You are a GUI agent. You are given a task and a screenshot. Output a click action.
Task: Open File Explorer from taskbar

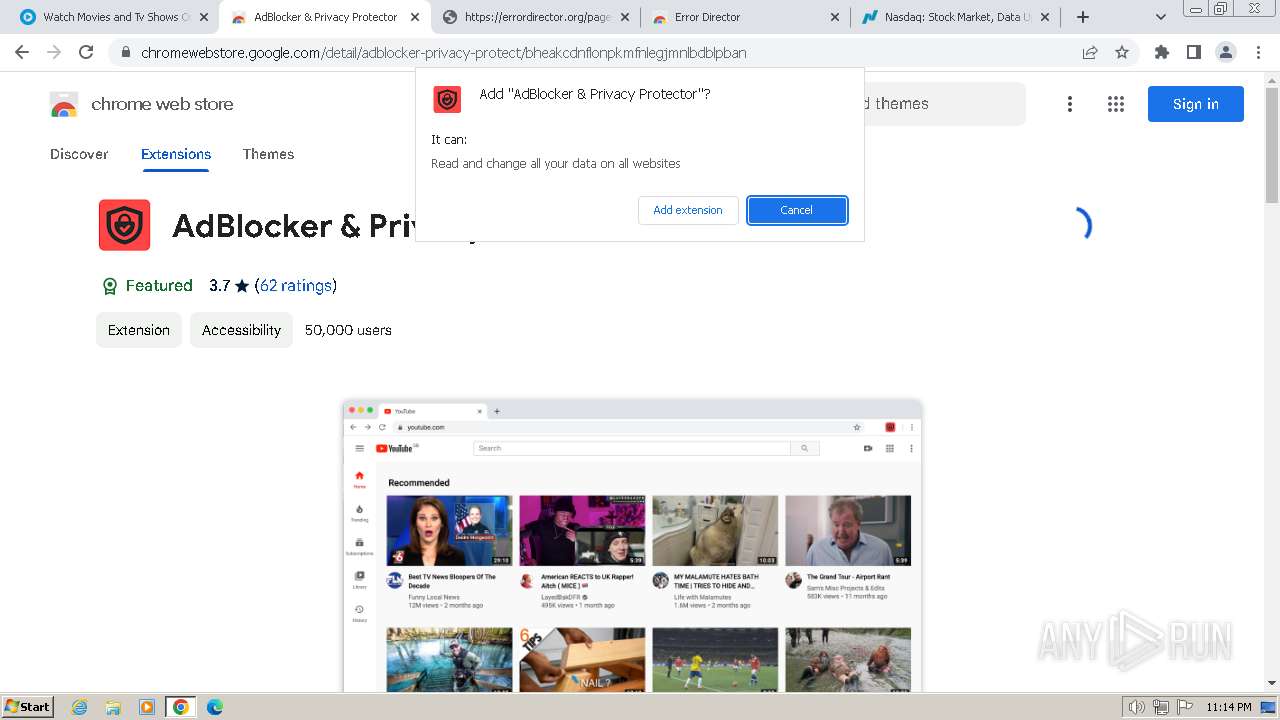[113, 707]
